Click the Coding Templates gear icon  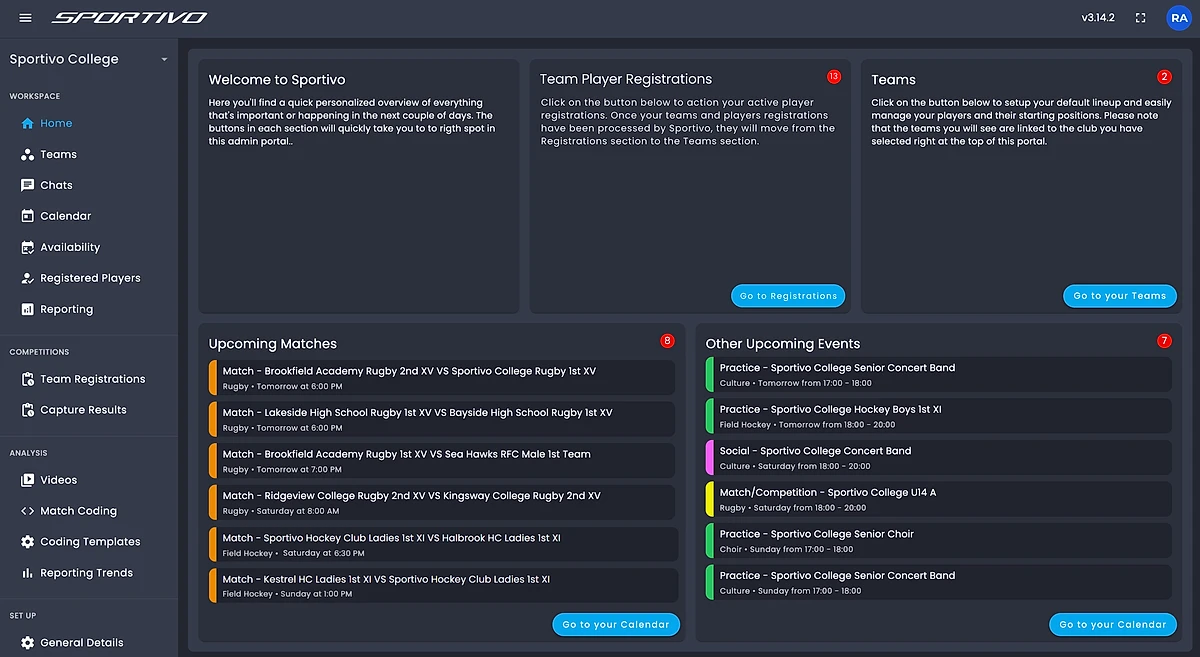[28, 542]
